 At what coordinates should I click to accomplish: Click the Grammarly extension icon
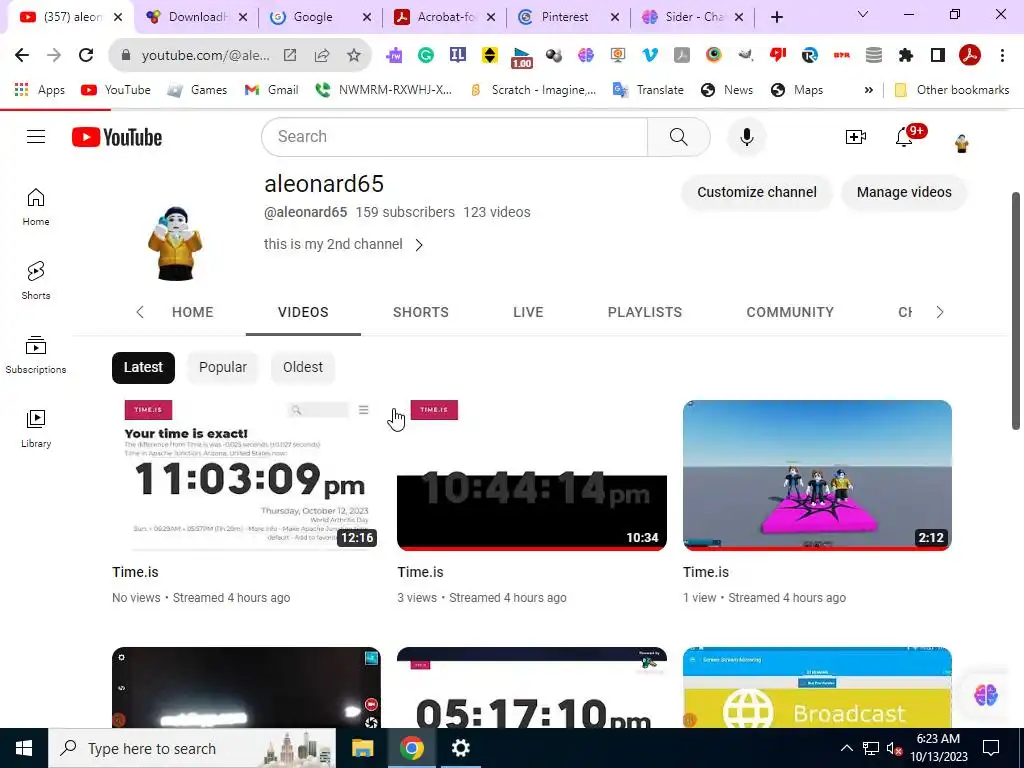(426, 56)
